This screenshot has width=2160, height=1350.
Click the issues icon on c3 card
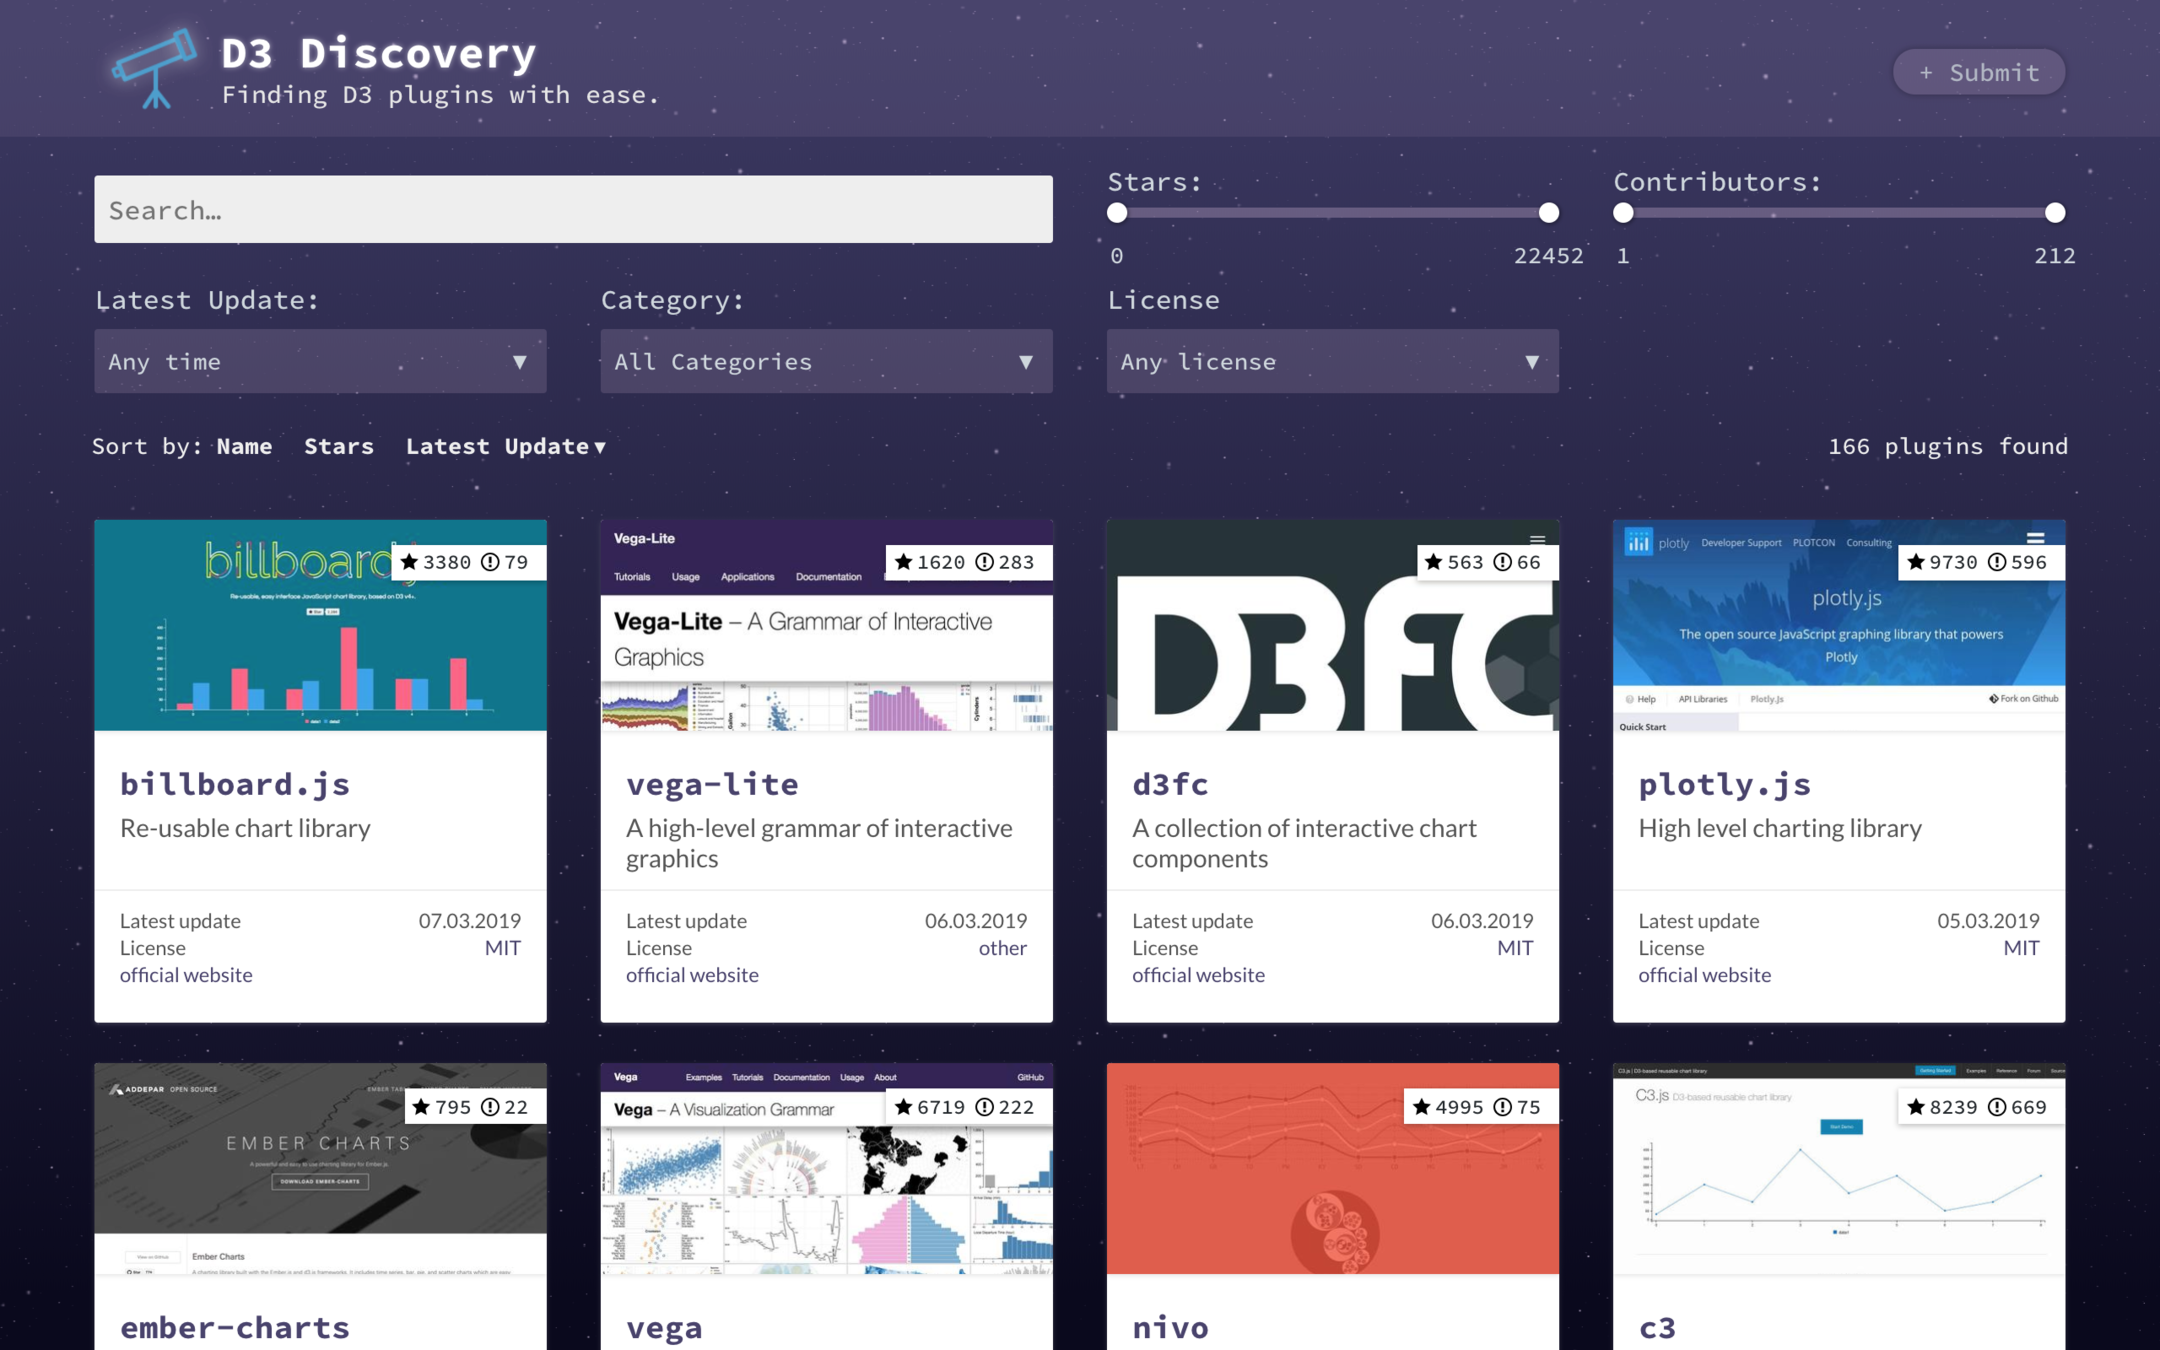(x=1996, y=1107)
